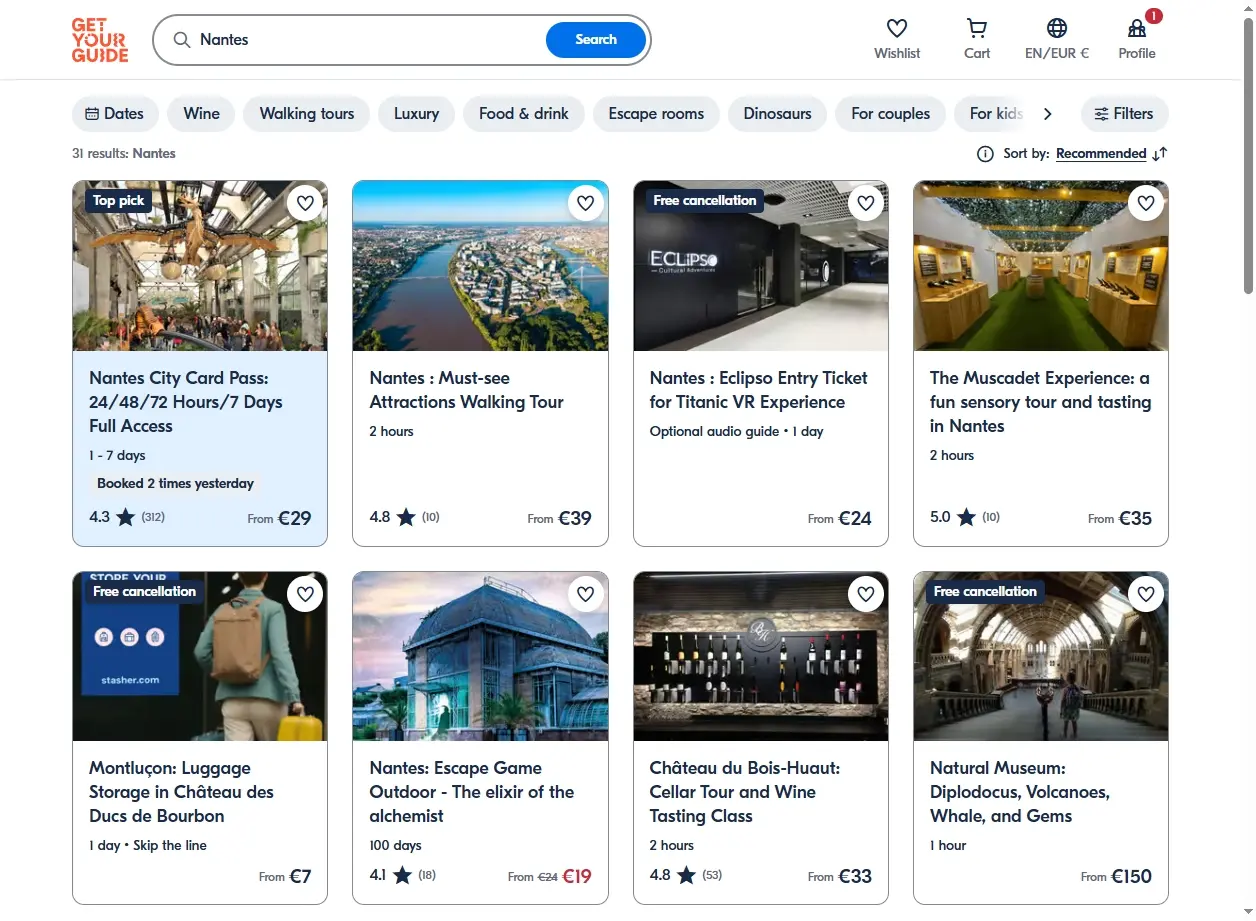Add Nantes City Card Pass to wishlist

coord(306,203)
